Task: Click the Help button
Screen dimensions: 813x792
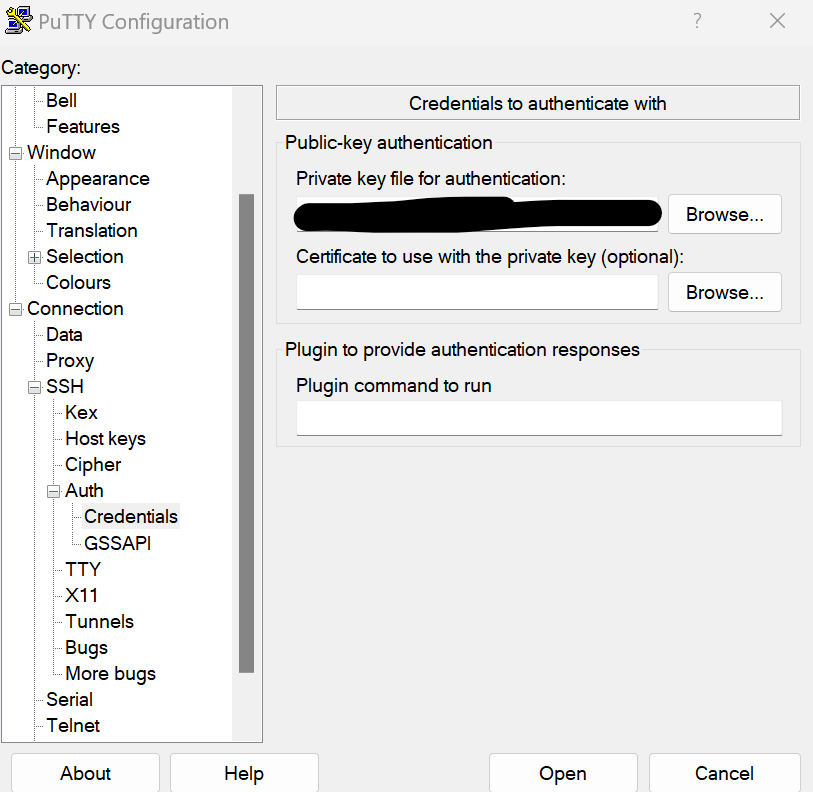Action: tap(244, 773)
